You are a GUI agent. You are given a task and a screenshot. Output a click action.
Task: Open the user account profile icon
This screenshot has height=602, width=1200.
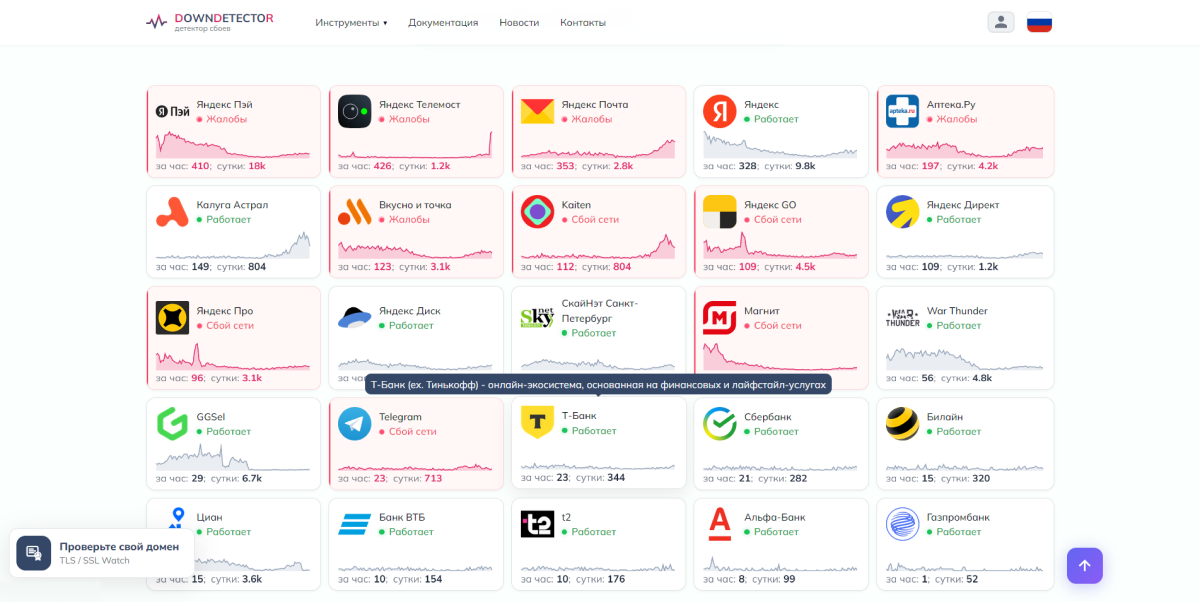click(1001, 22)
